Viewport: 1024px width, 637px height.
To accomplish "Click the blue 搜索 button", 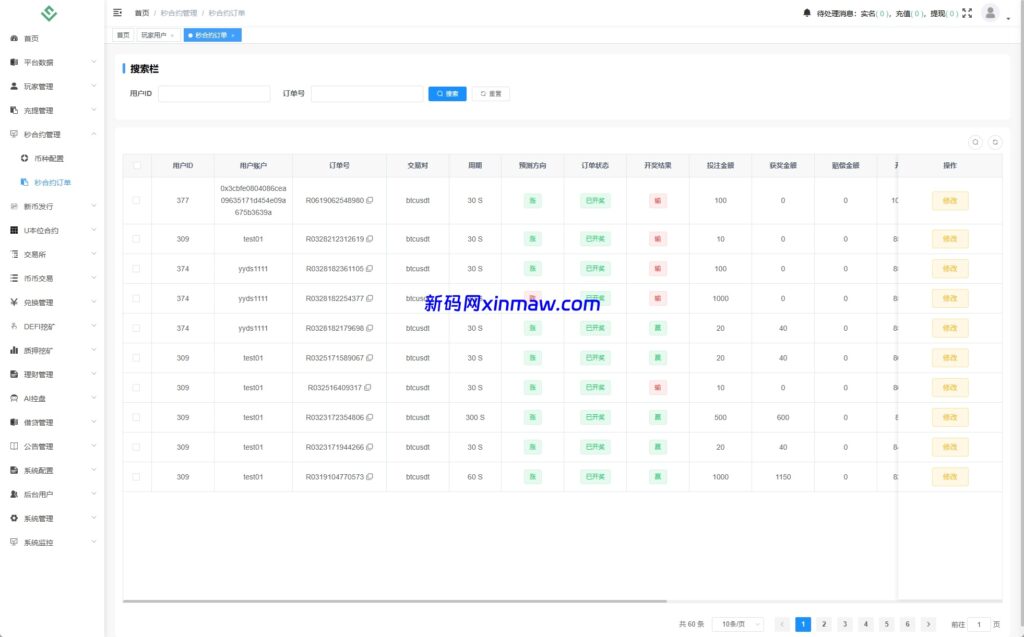I will pyautogui.click(x=447, y=94).
